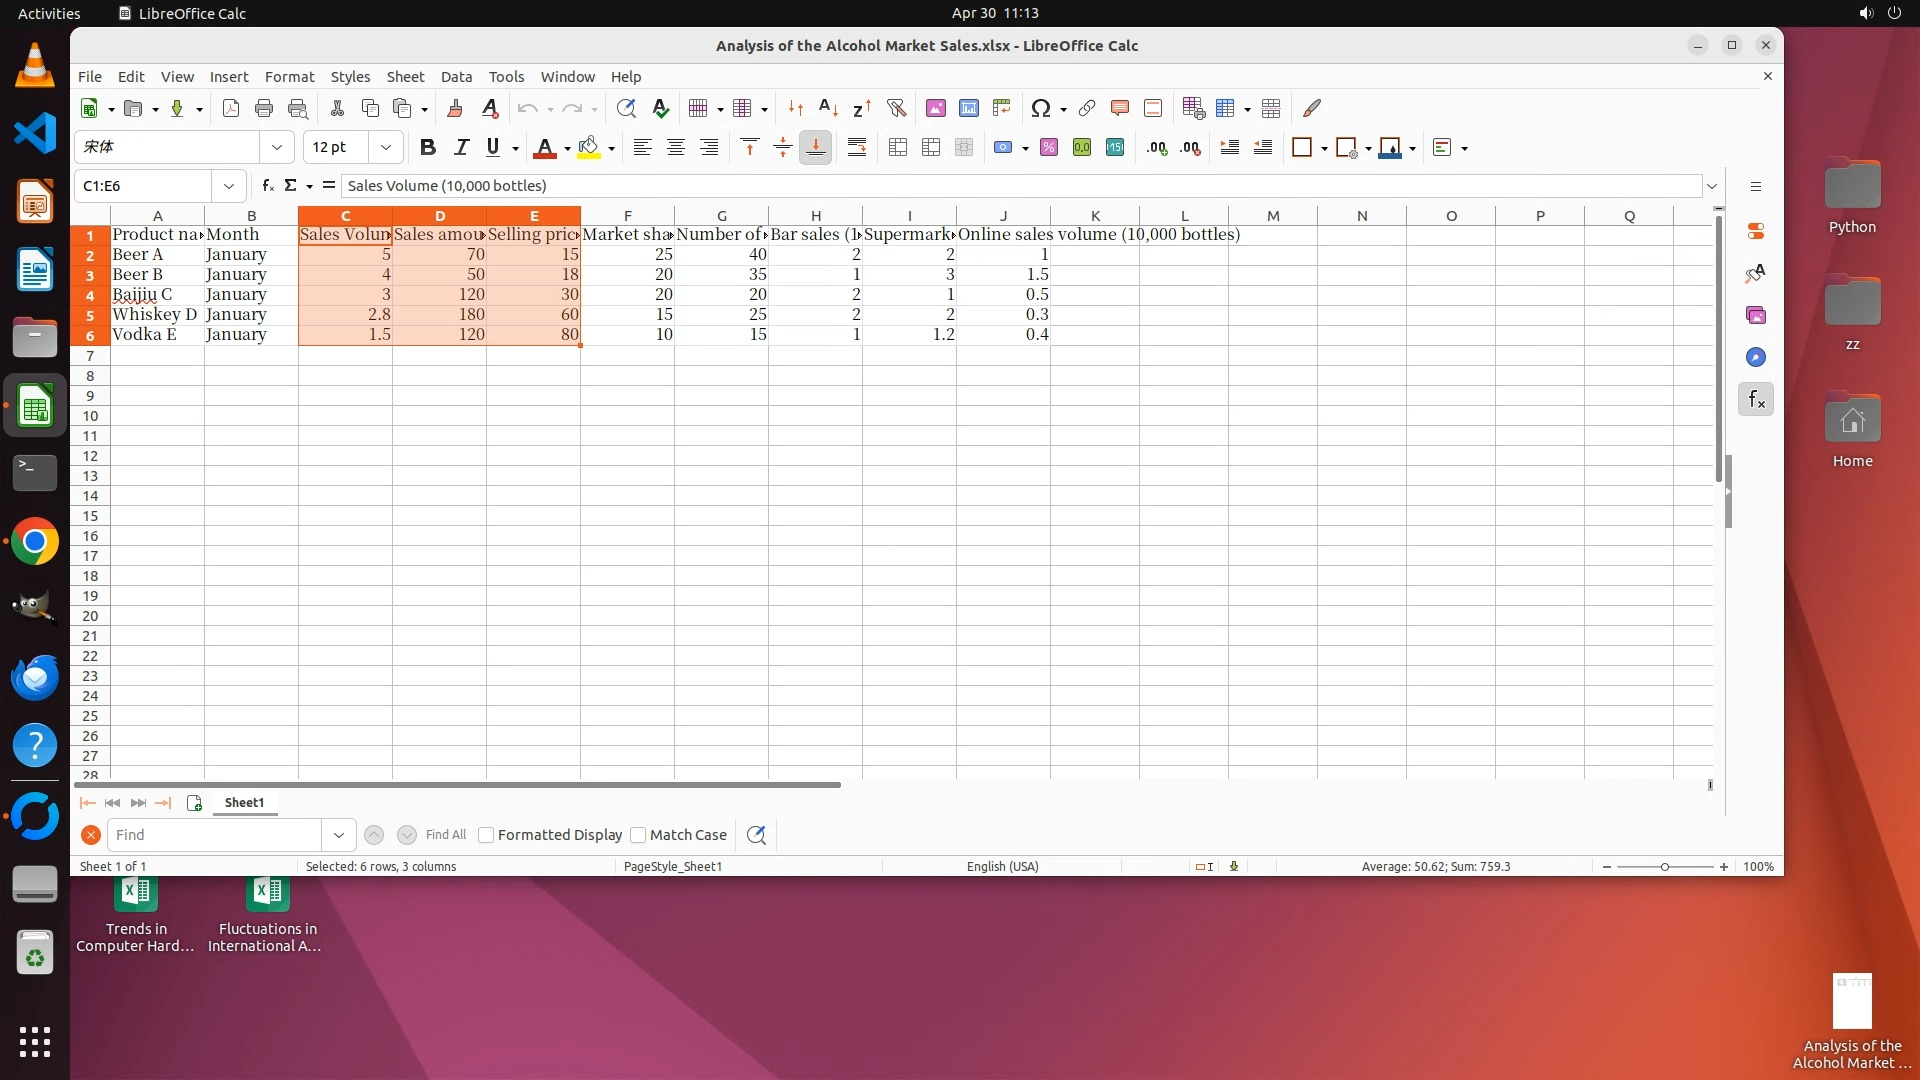Screen dimensions: 1920x1080
Task: Click the Sort Ascending toolbar icon
Action: 827,108
